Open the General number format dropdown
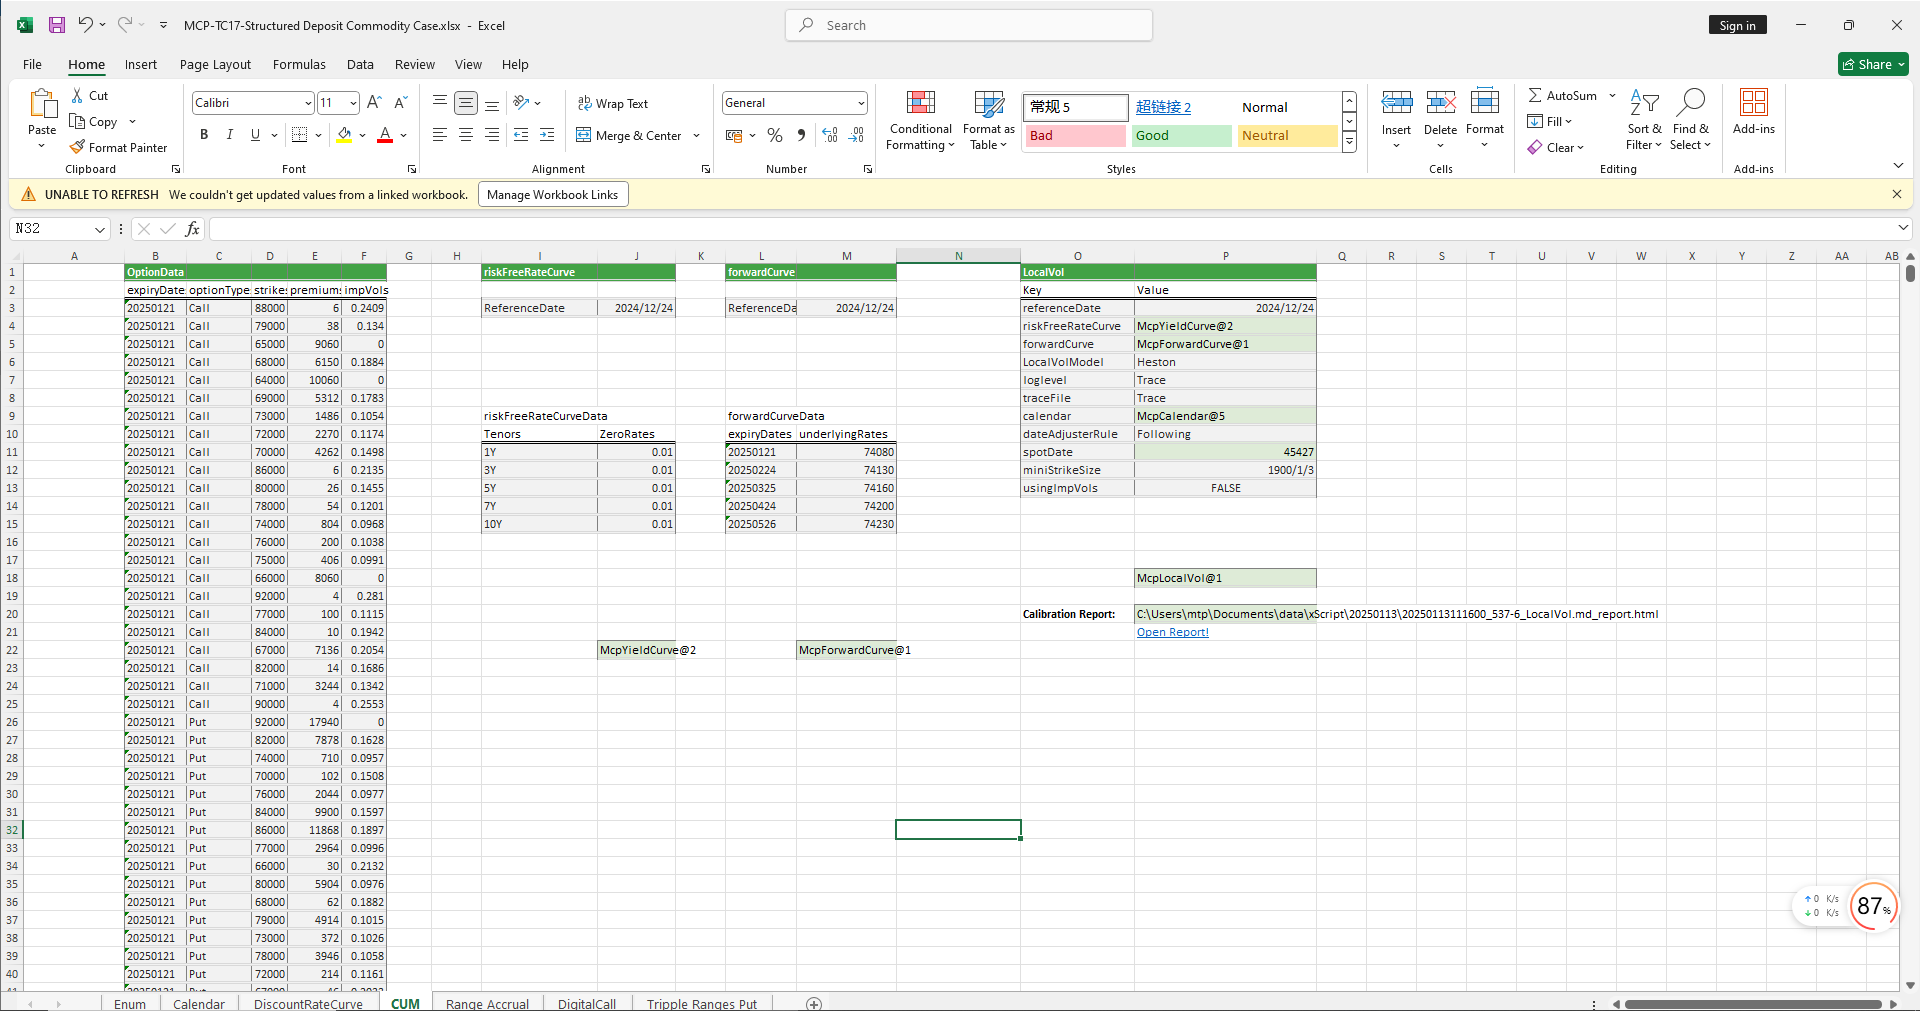 [860, 103]
